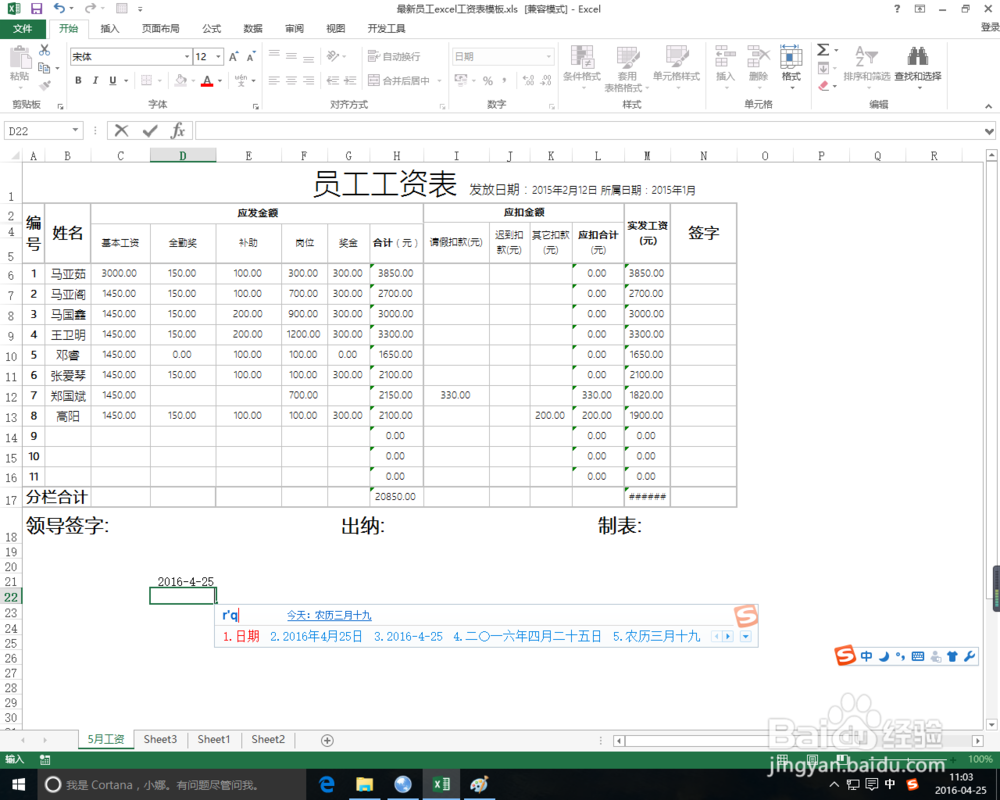The height and width of the screenshot is (800, 1000).
Task: Select column D header
Action: 183,156
